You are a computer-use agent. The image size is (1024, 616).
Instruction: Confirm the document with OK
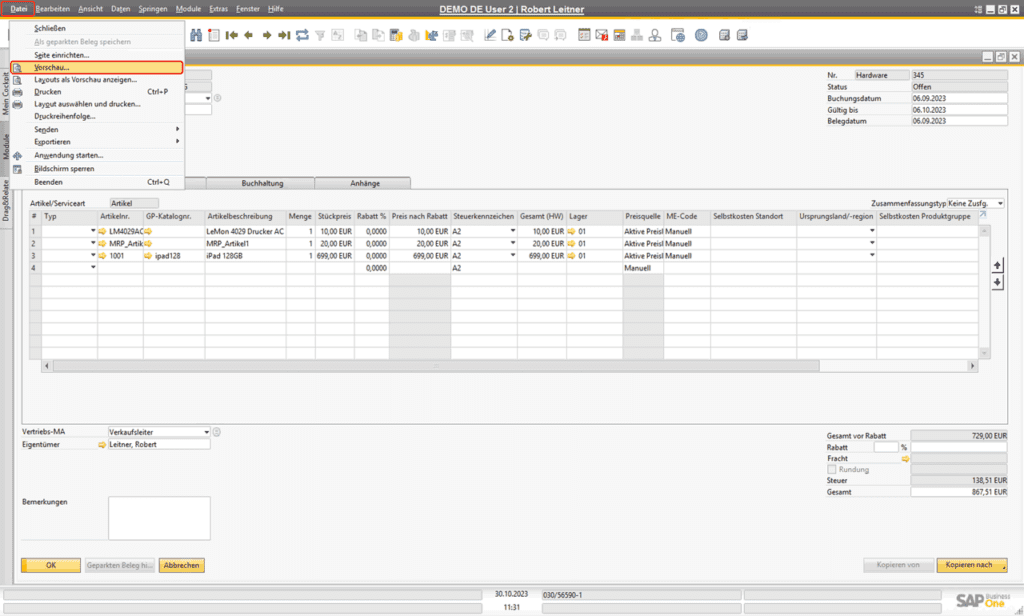pyautogui.click(x=50, y=564)
